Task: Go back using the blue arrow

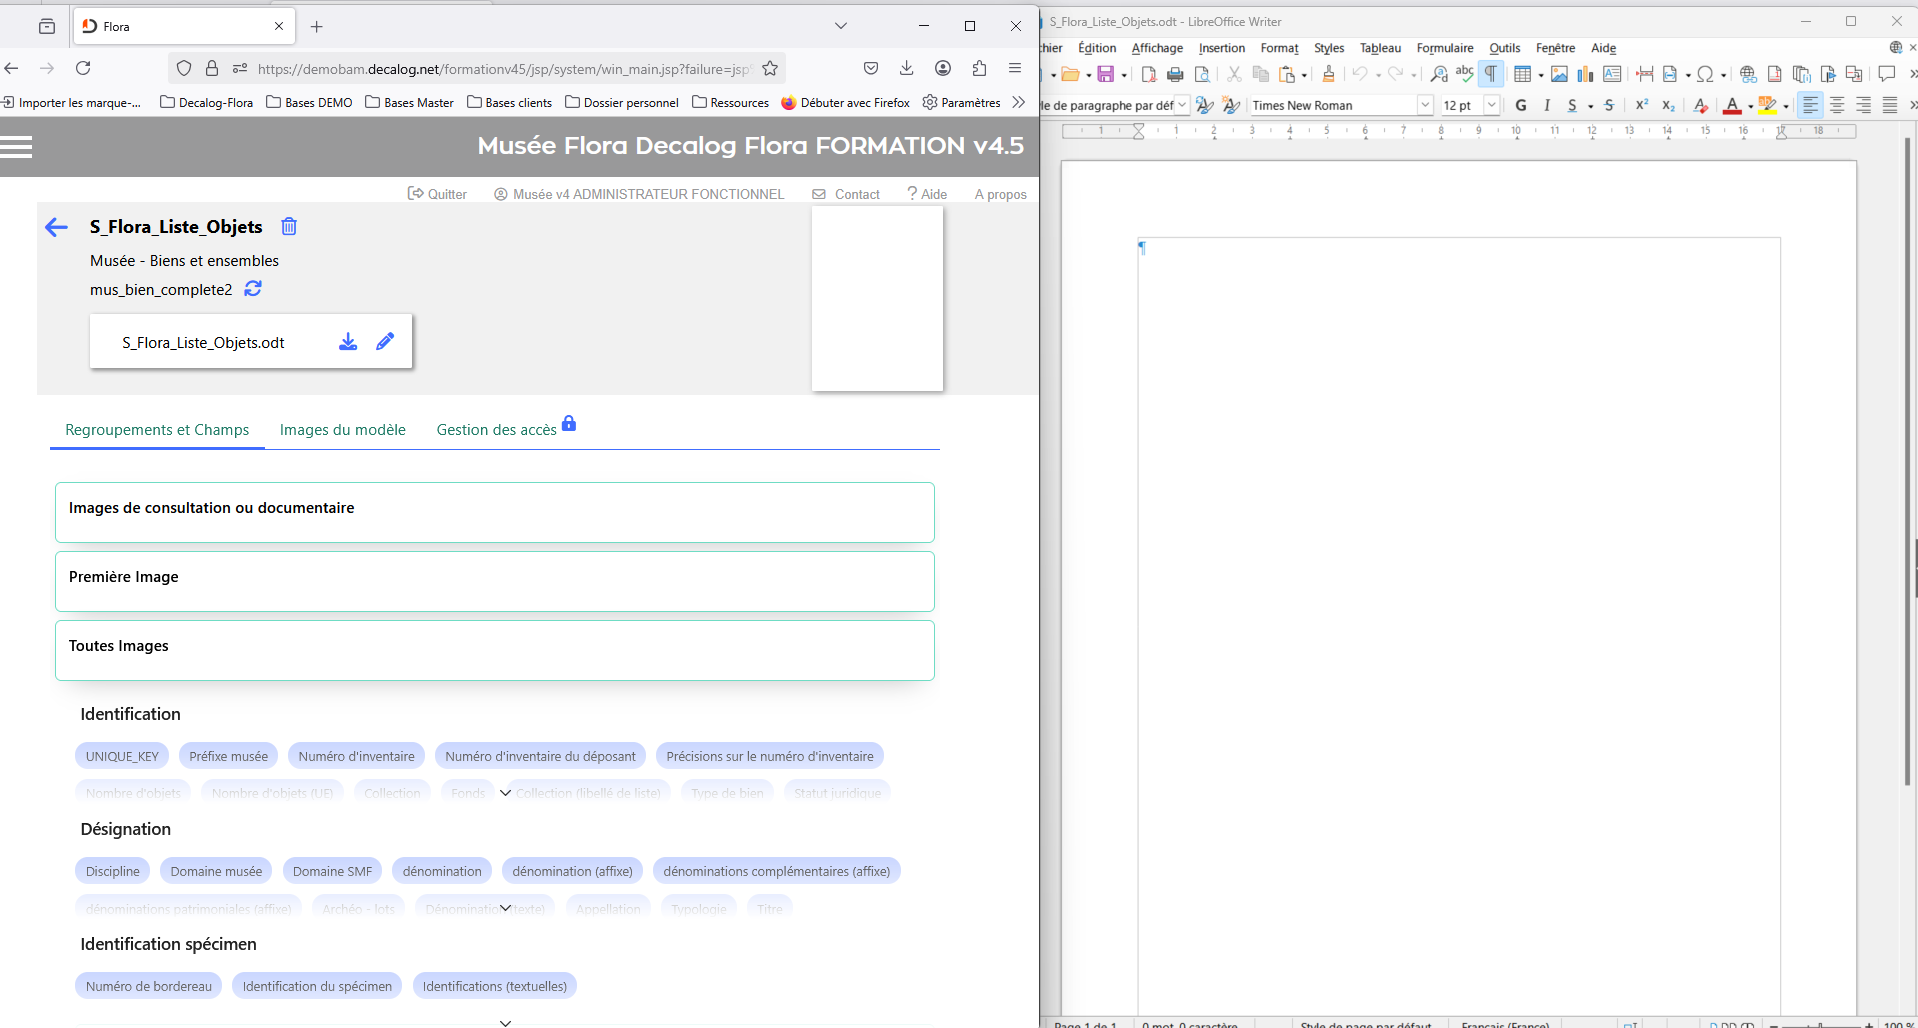Action: [57, 228]
